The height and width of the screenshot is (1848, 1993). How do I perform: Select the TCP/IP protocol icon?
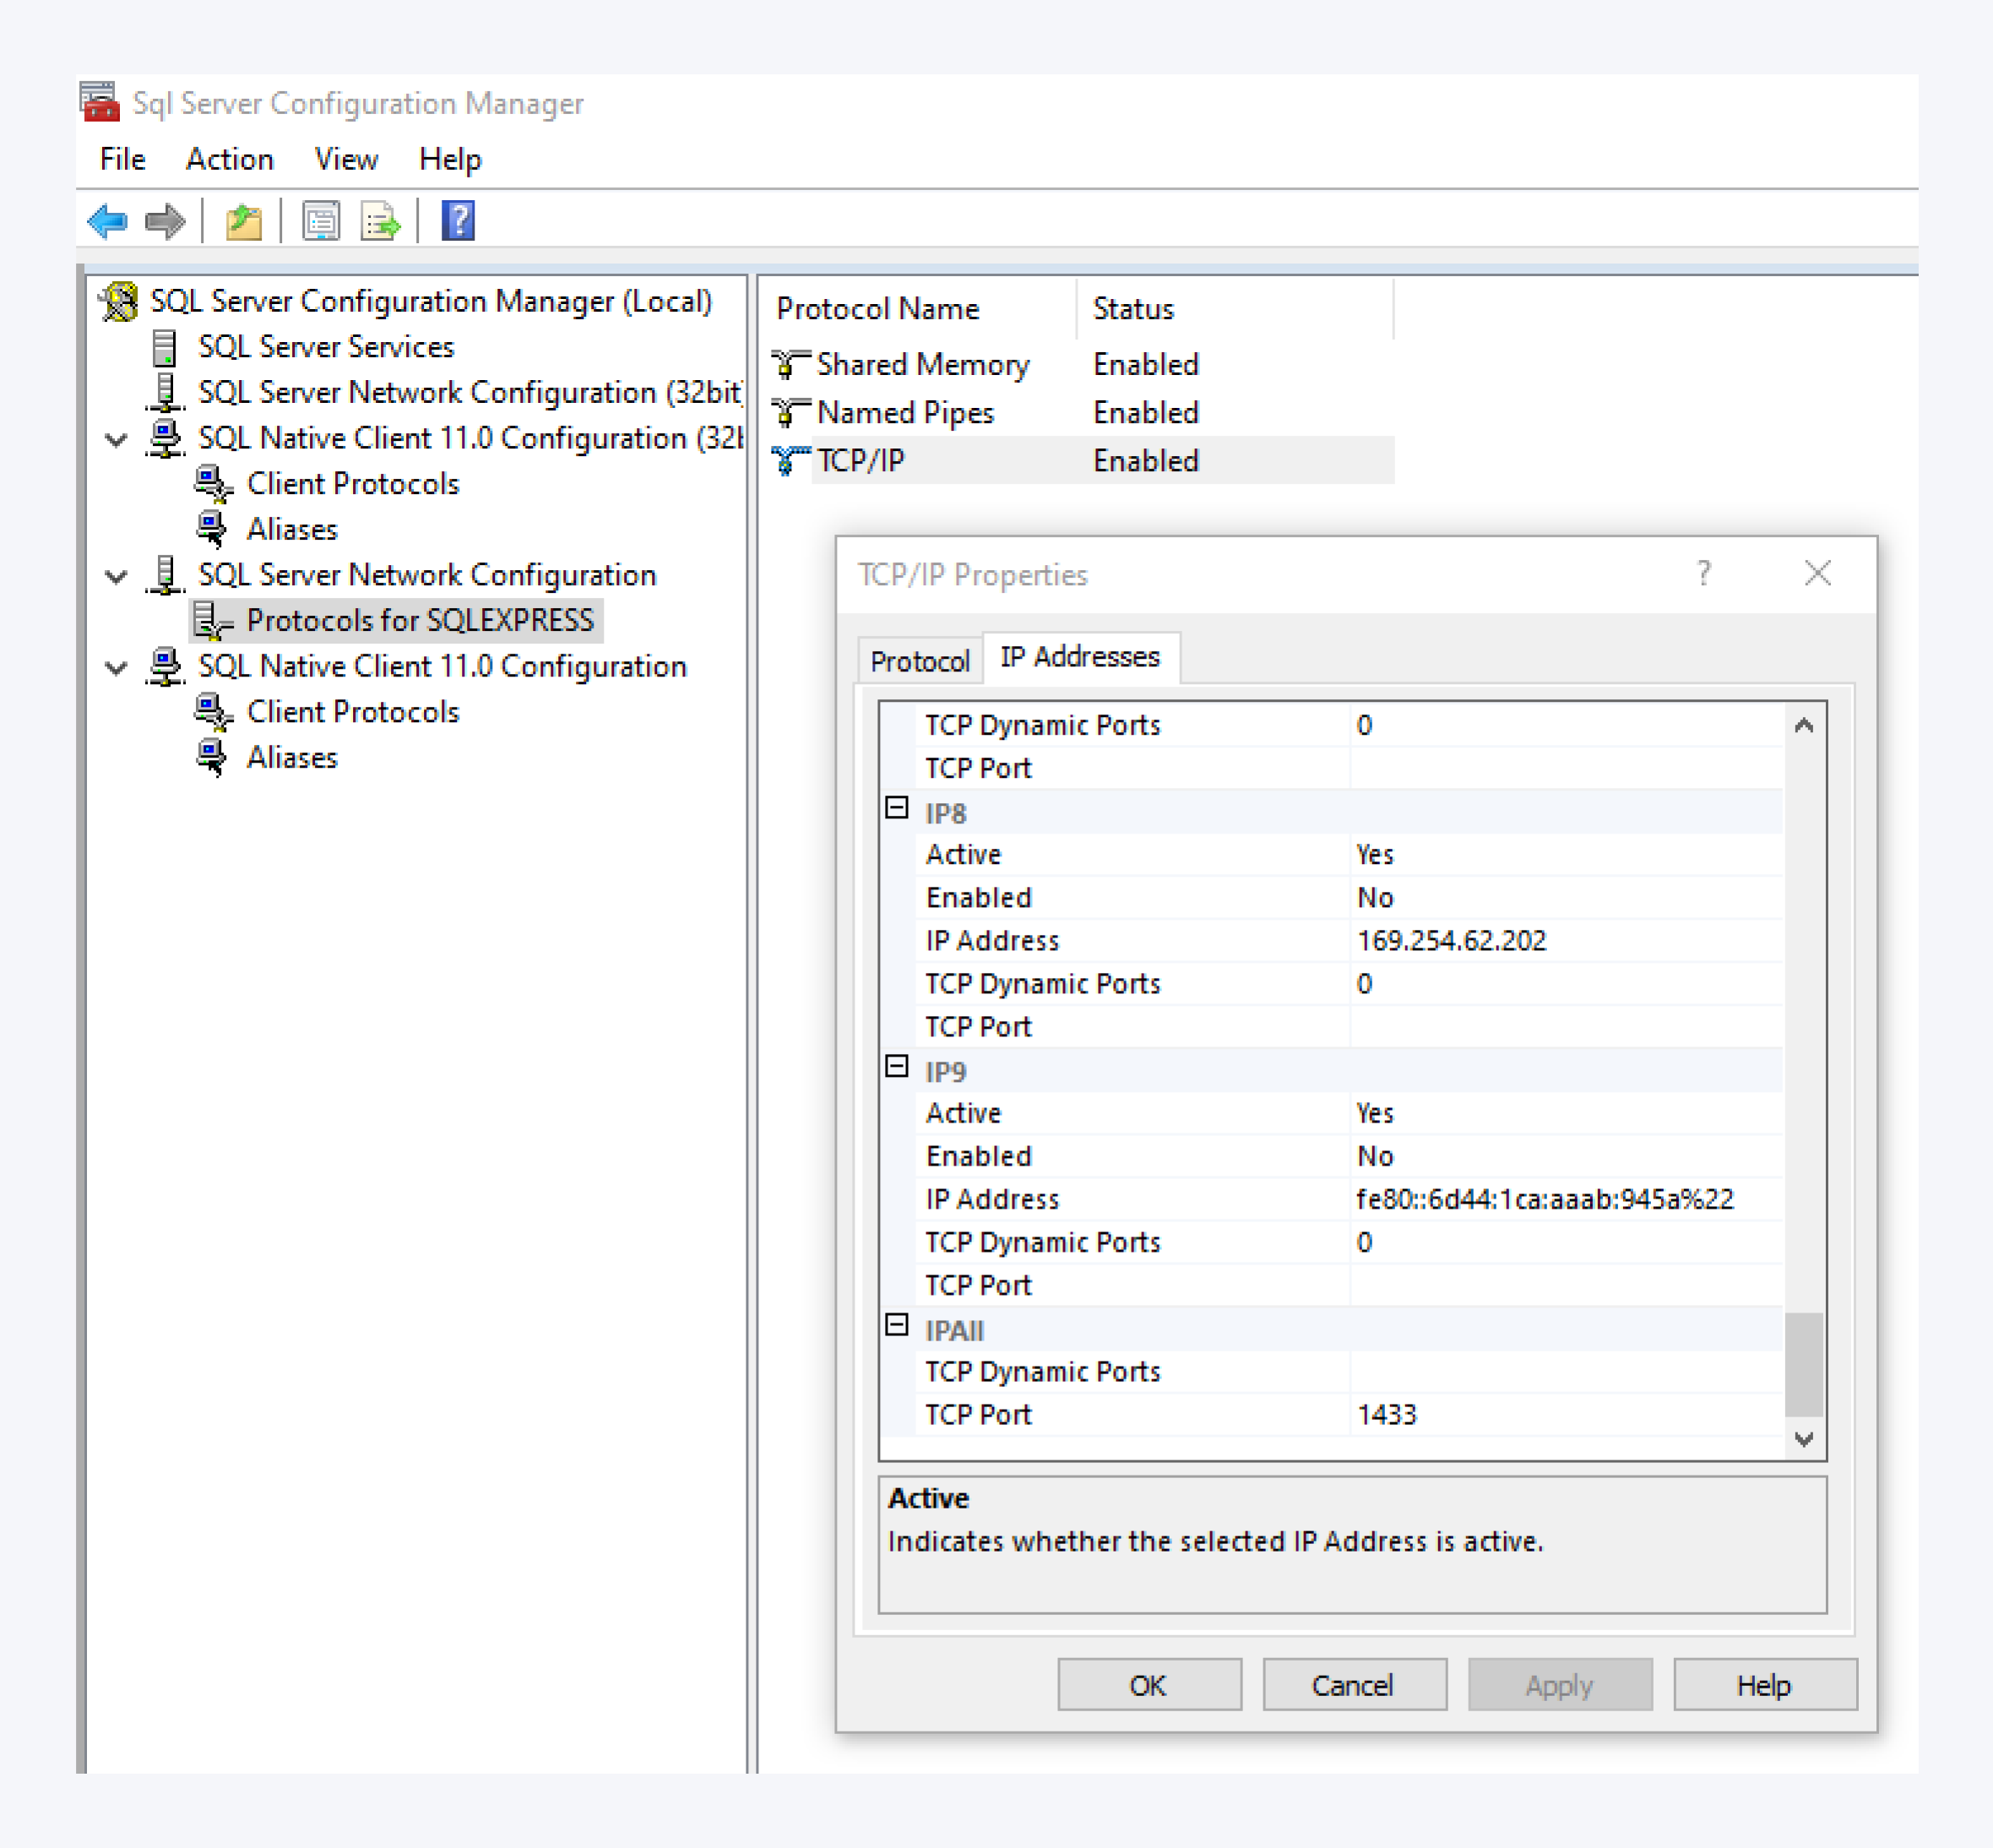(788, 460)
